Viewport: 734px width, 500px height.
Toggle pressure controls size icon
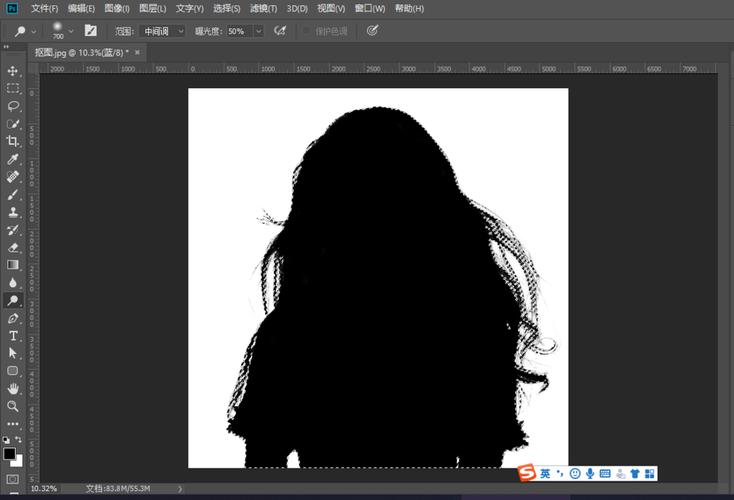(373, 31)
